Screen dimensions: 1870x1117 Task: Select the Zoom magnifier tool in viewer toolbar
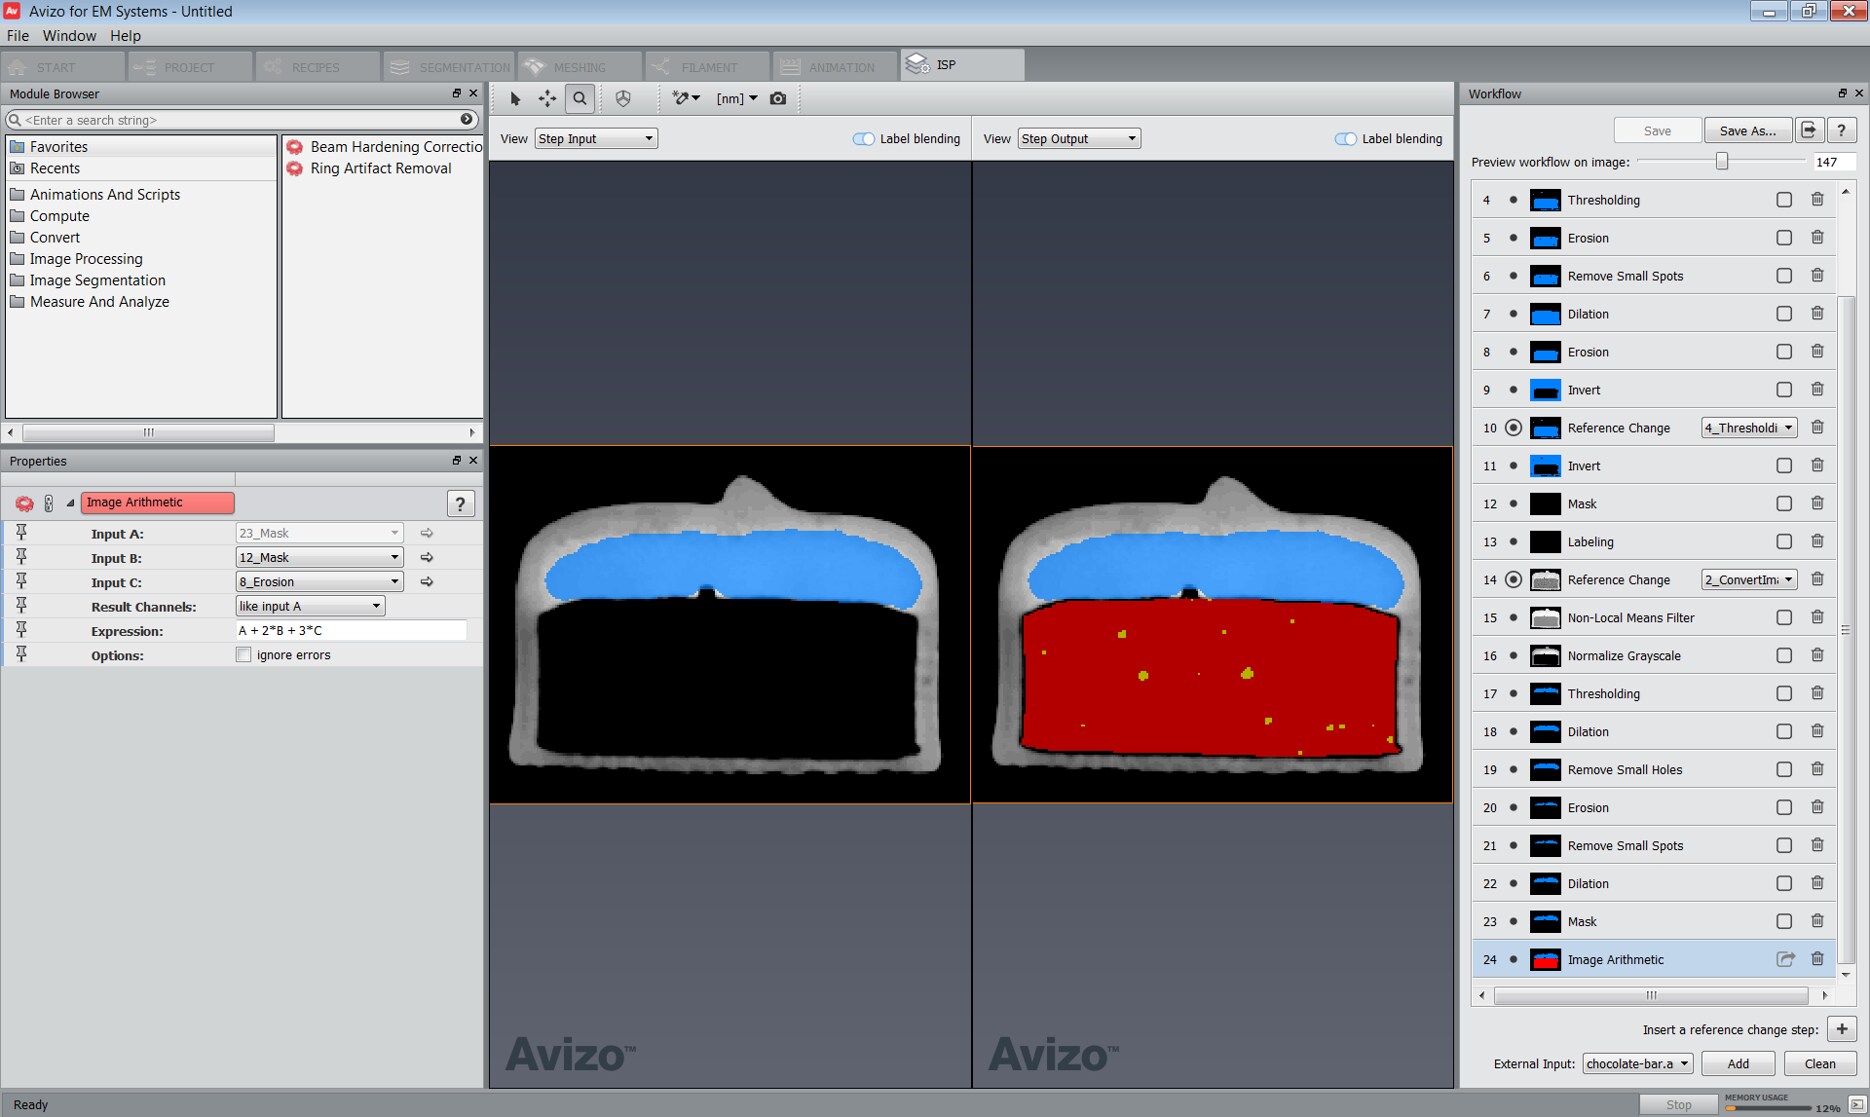click(x=580, y=98)
